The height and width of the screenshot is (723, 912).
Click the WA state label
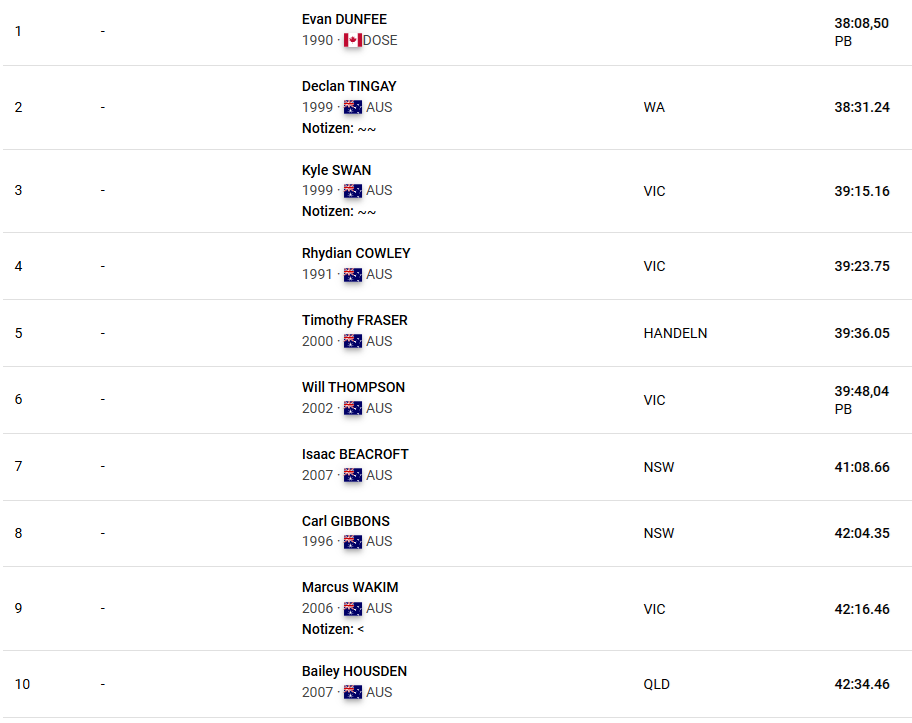654,107
